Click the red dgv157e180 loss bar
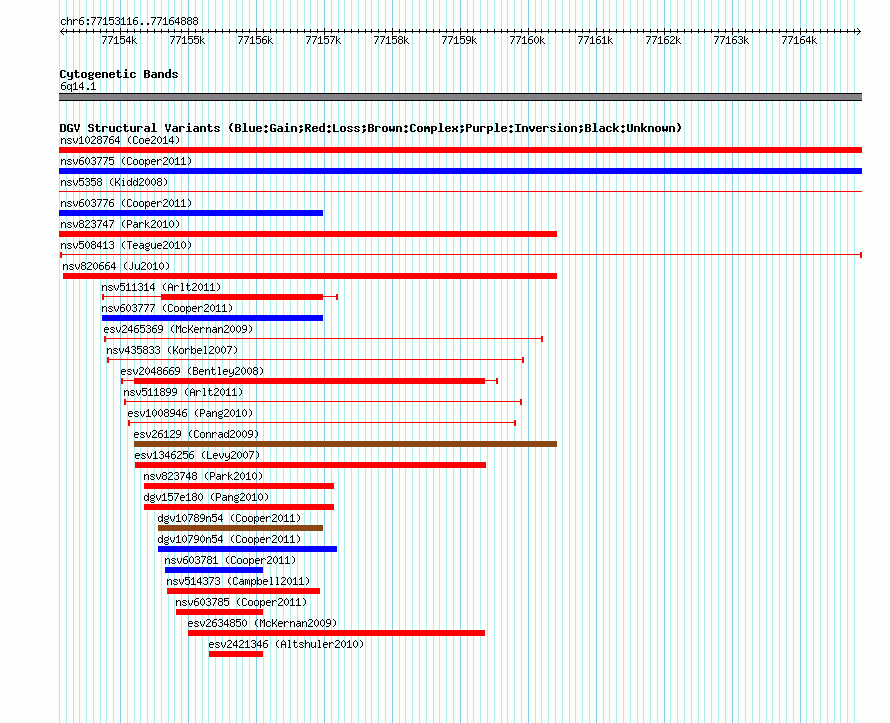Screen dimensions: 890x723 click(239, 507)
